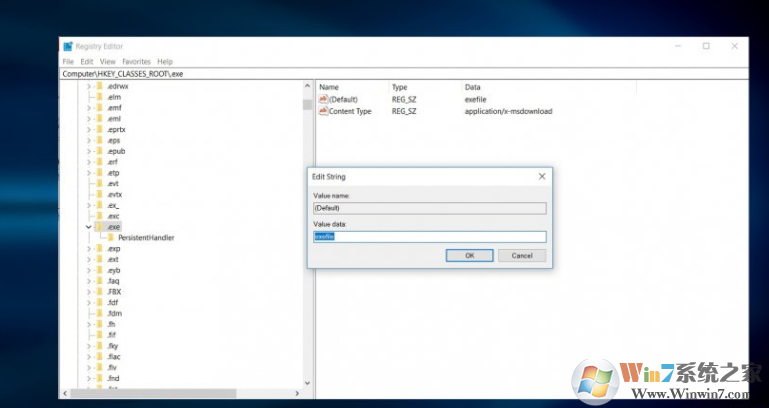Screen dimensions: 769x408
Task: Select the .epub key folder icon
Action: (100, 151)
